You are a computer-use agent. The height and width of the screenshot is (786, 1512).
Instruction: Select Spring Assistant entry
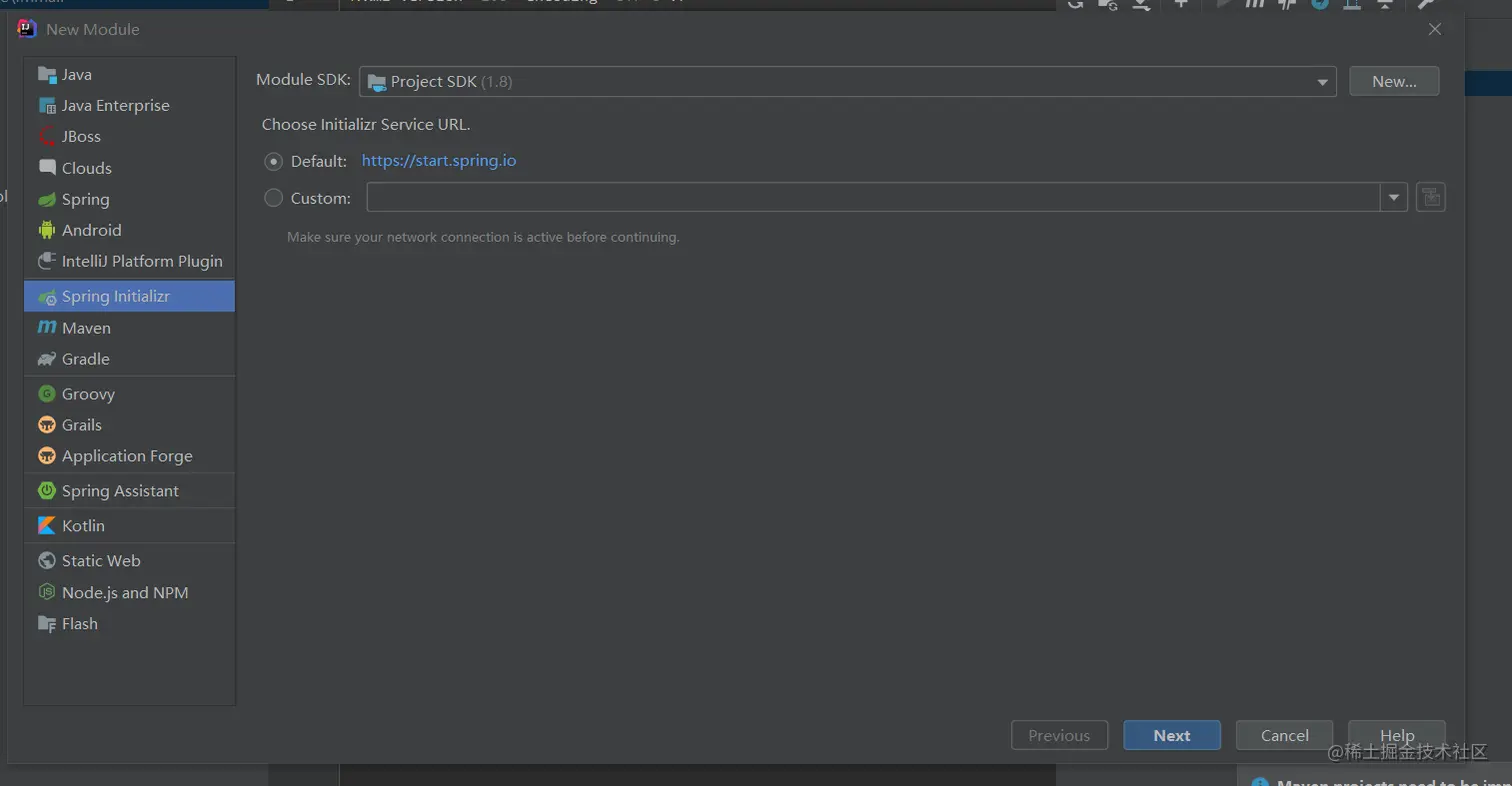(129, 491)
